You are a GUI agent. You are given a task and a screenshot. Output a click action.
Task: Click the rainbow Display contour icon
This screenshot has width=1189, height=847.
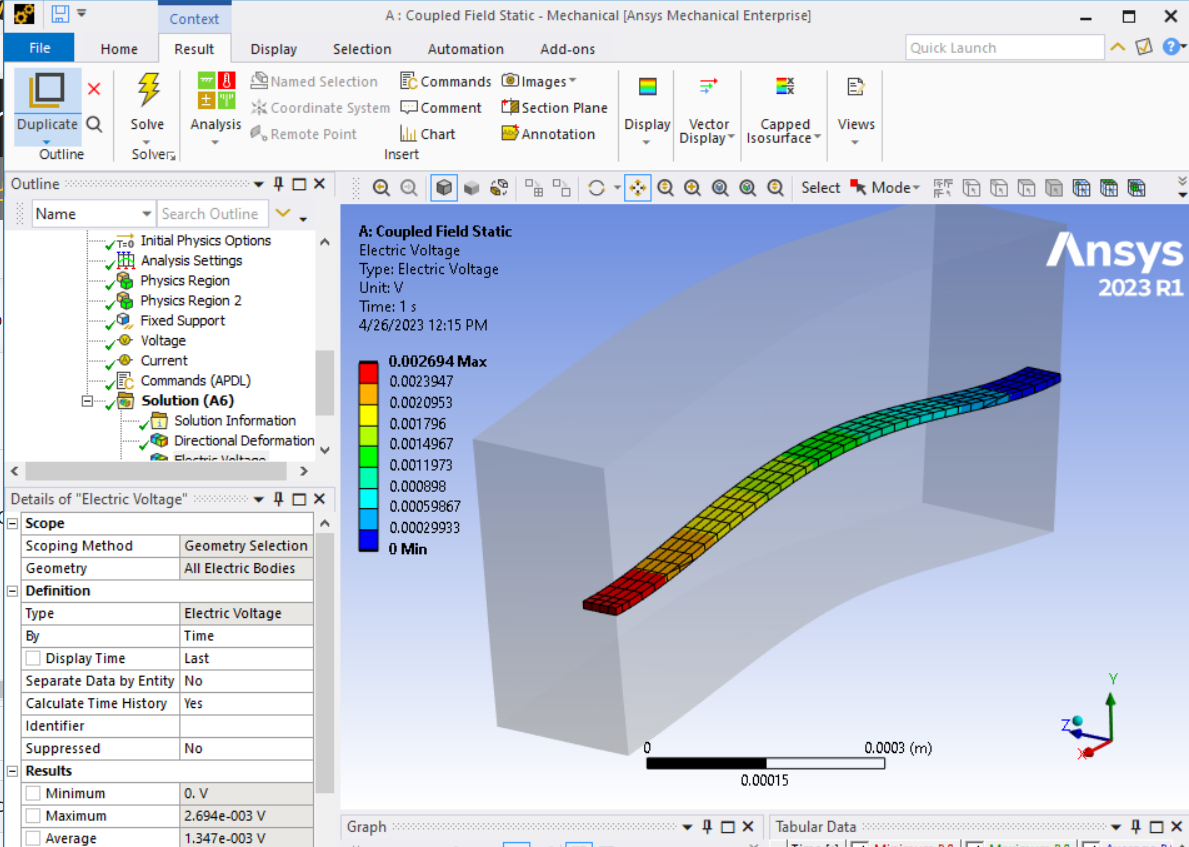(648, 87)
